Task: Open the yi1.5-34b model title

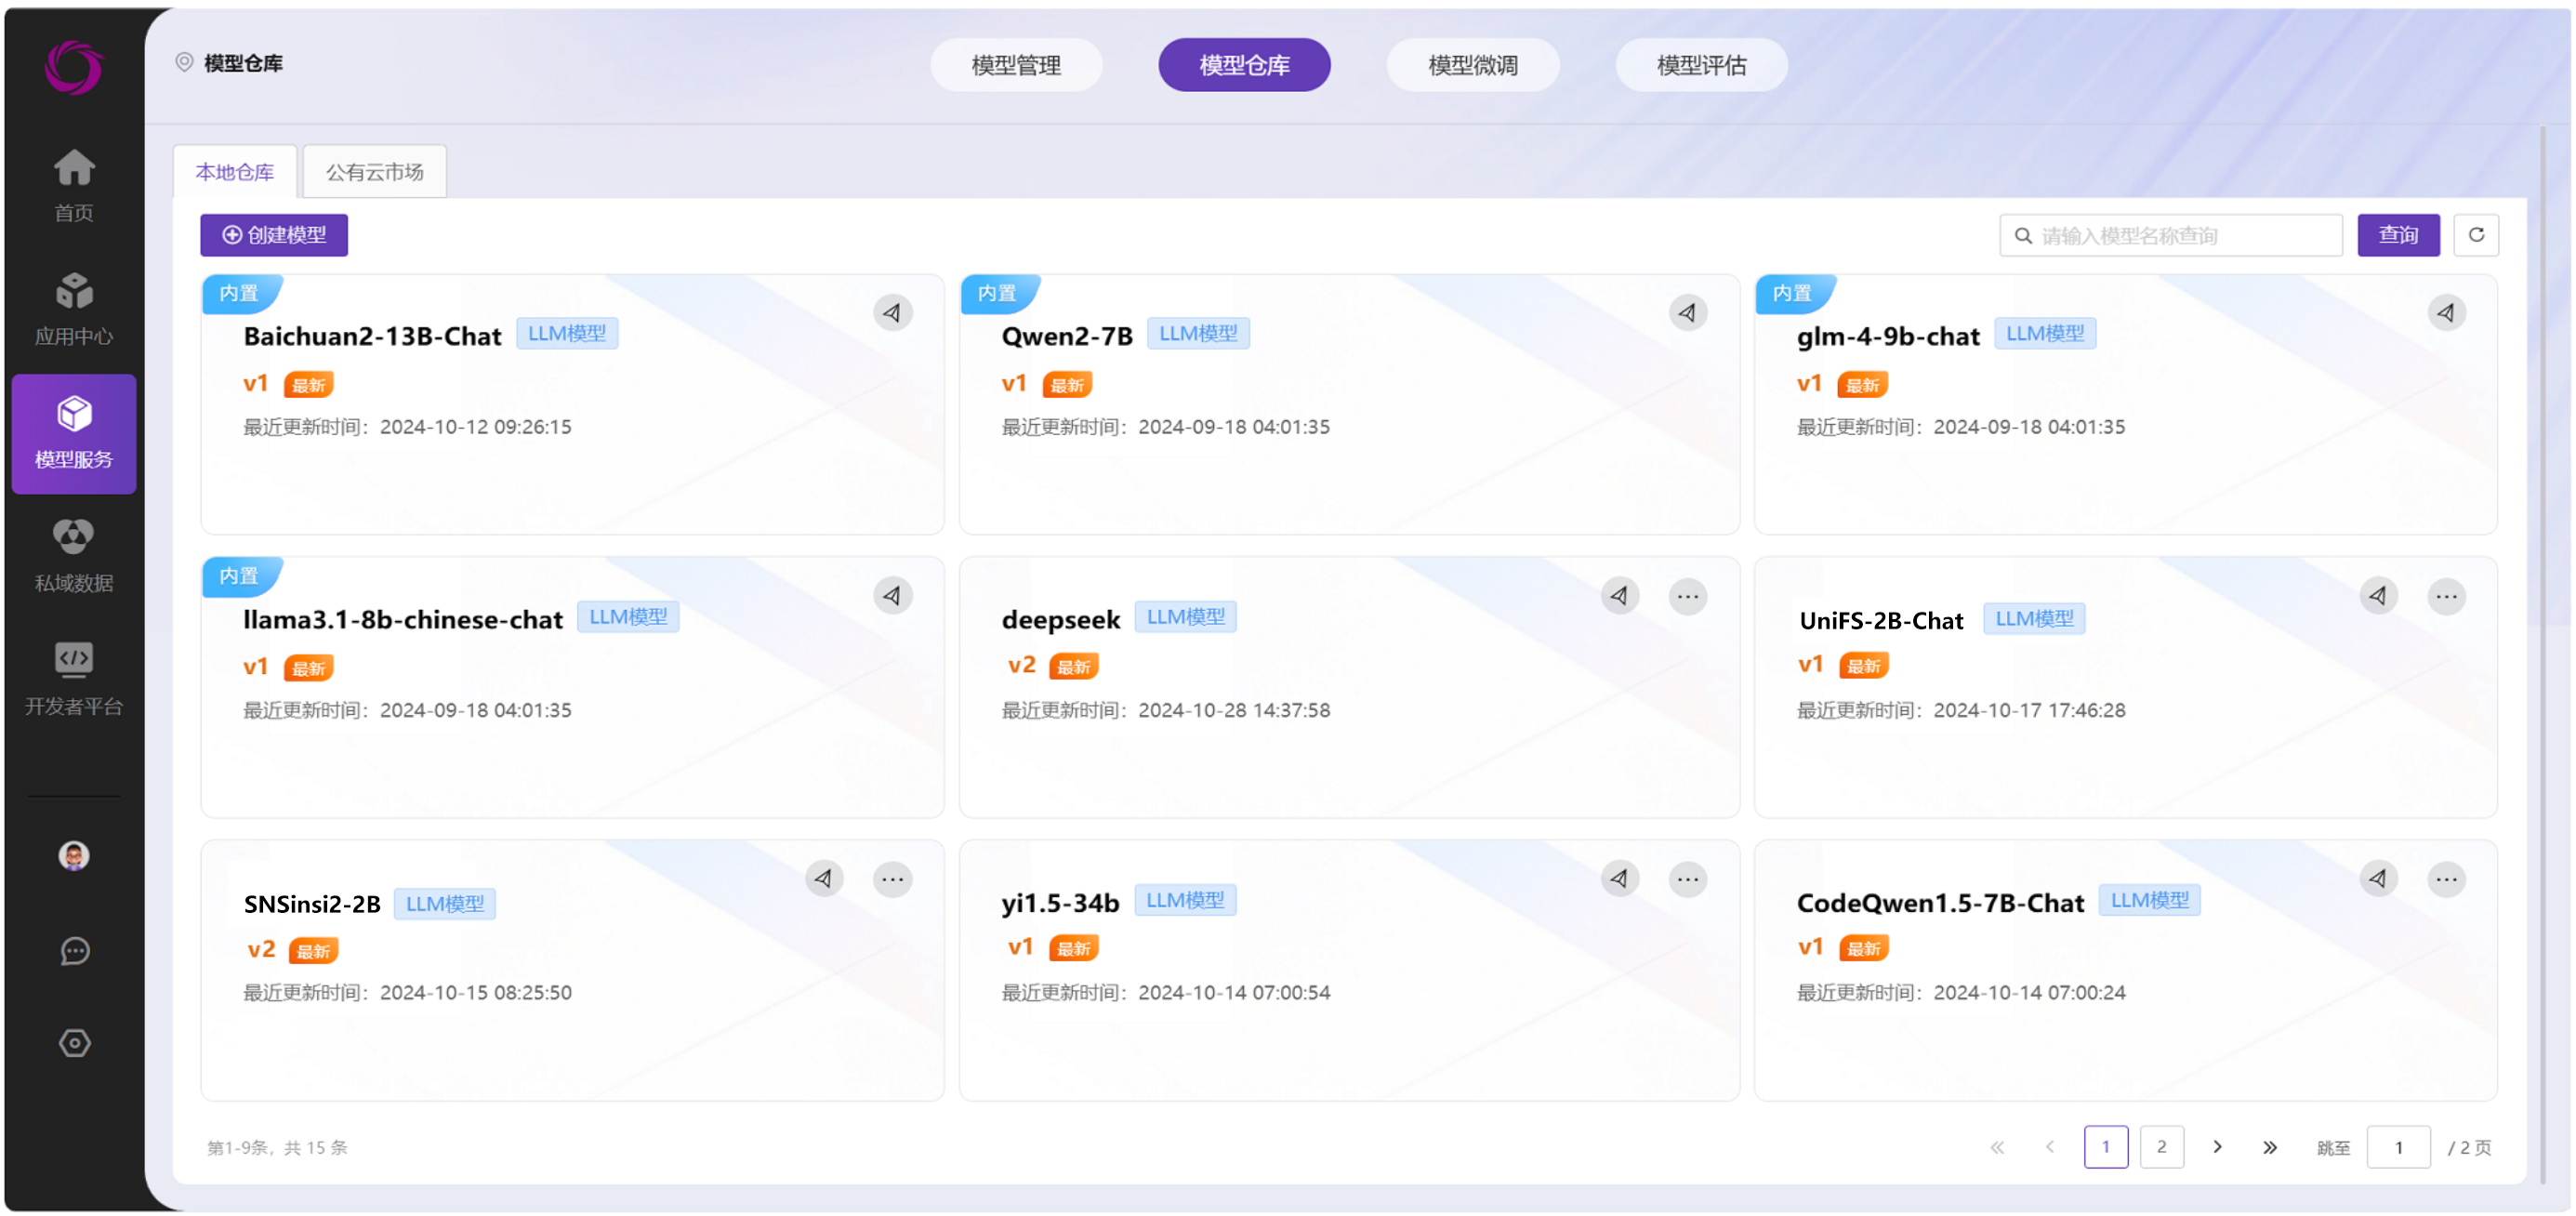Action: 1060,903
